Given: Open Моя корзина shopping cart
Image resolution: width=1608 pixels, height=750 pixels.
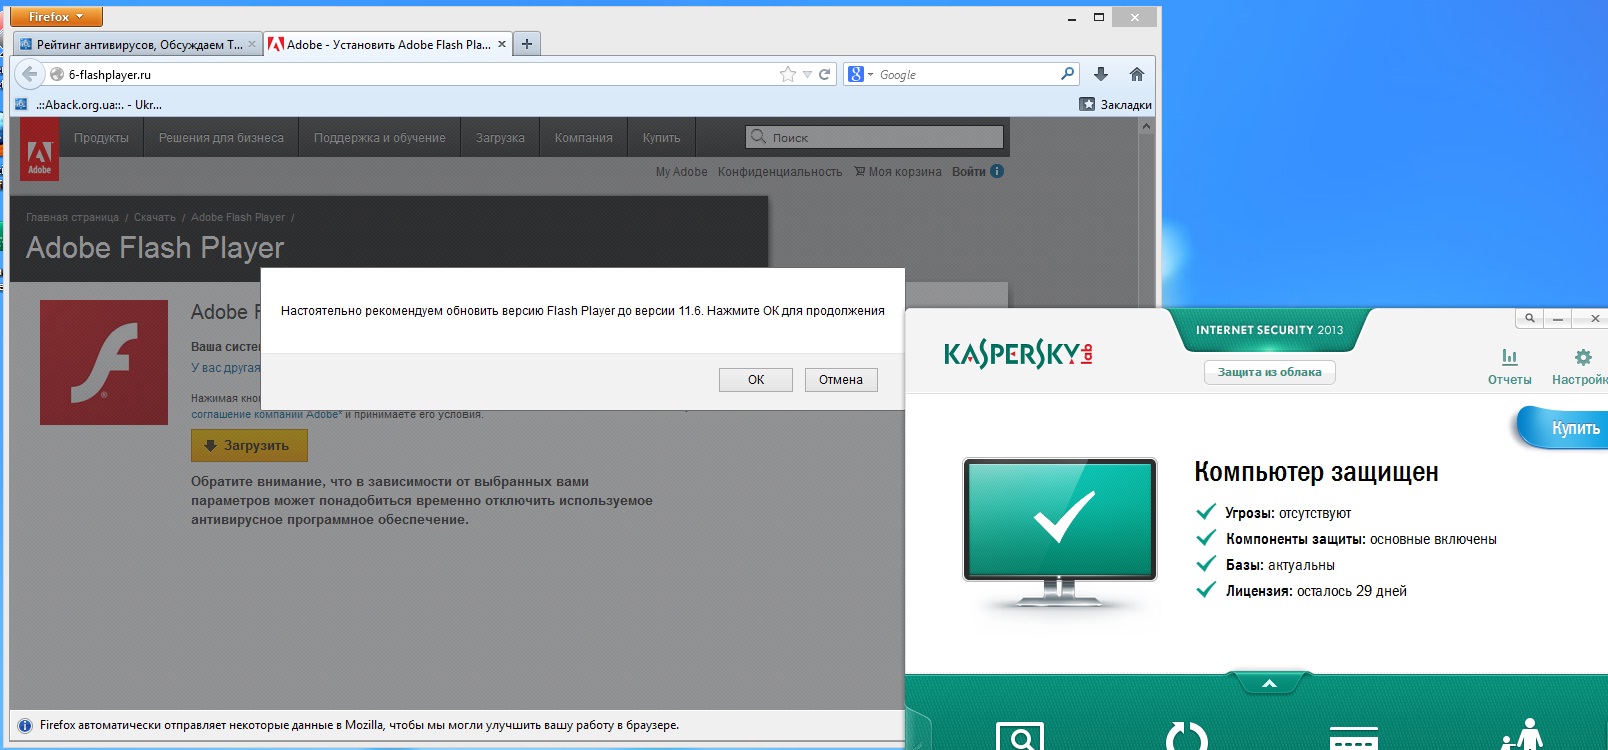Looking at the screenshot, I should click(x=897, y=172).
